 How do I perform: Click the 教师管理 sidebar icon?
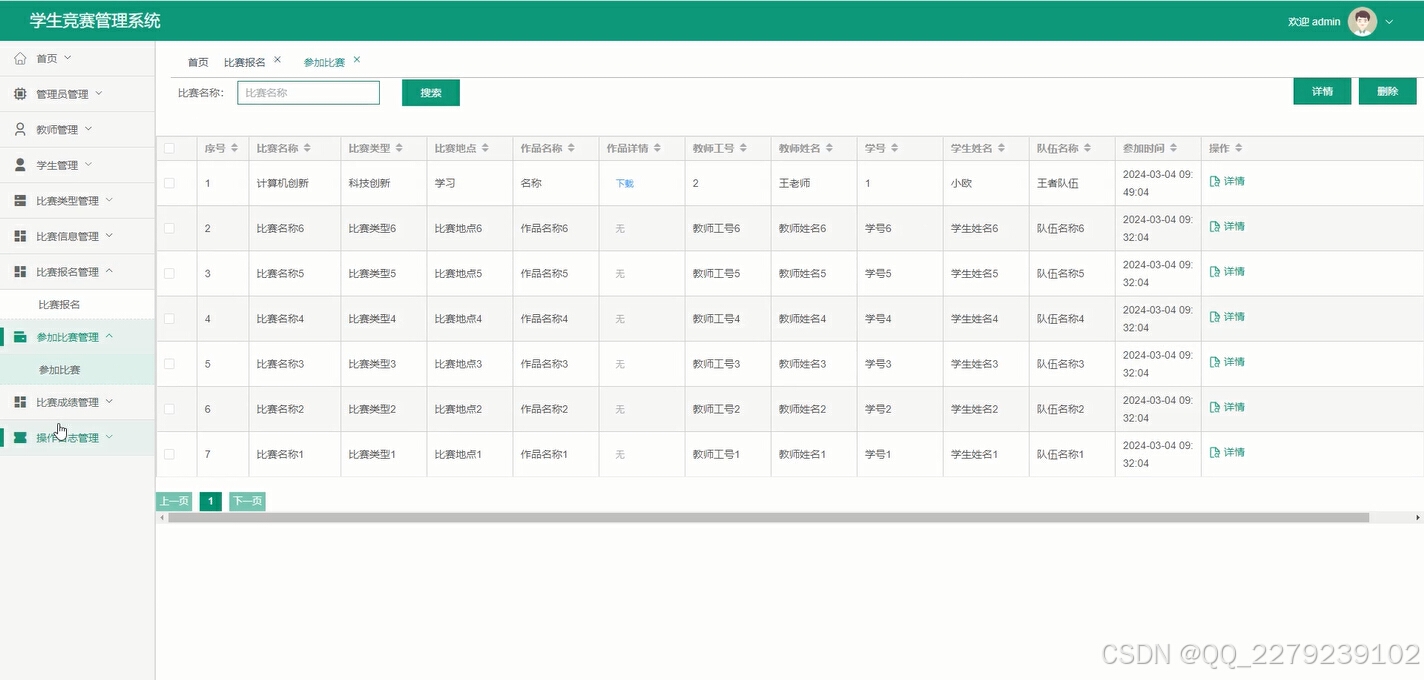click(18, 129)
